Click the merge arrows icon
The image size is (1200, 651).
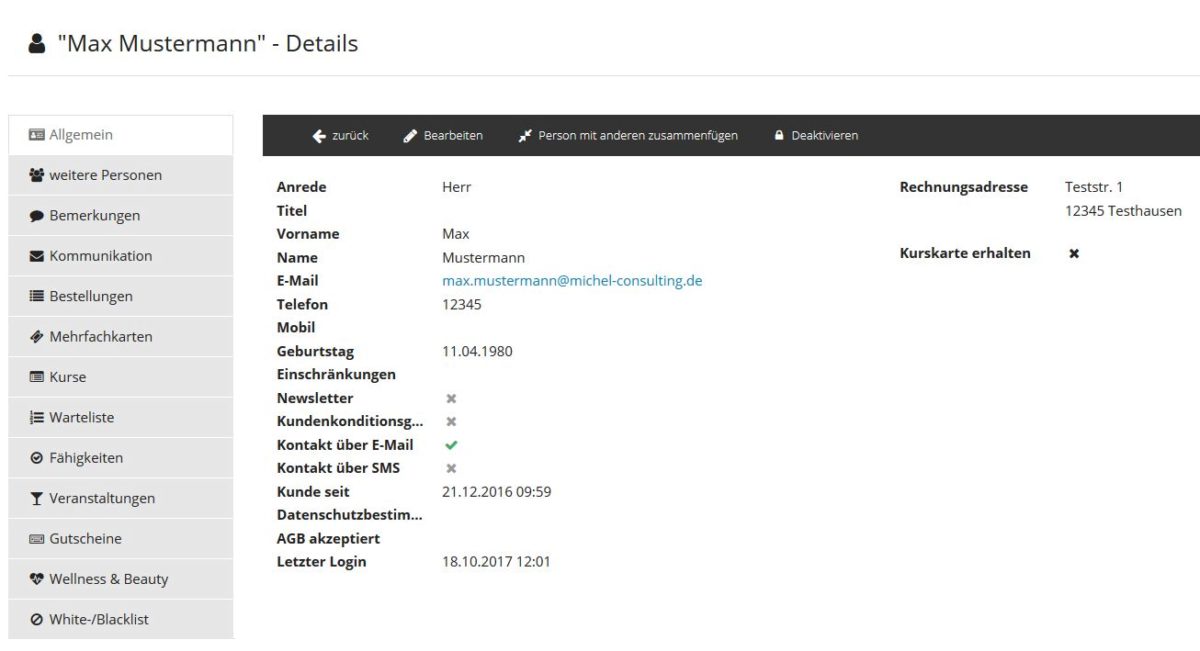click(525, 136)
